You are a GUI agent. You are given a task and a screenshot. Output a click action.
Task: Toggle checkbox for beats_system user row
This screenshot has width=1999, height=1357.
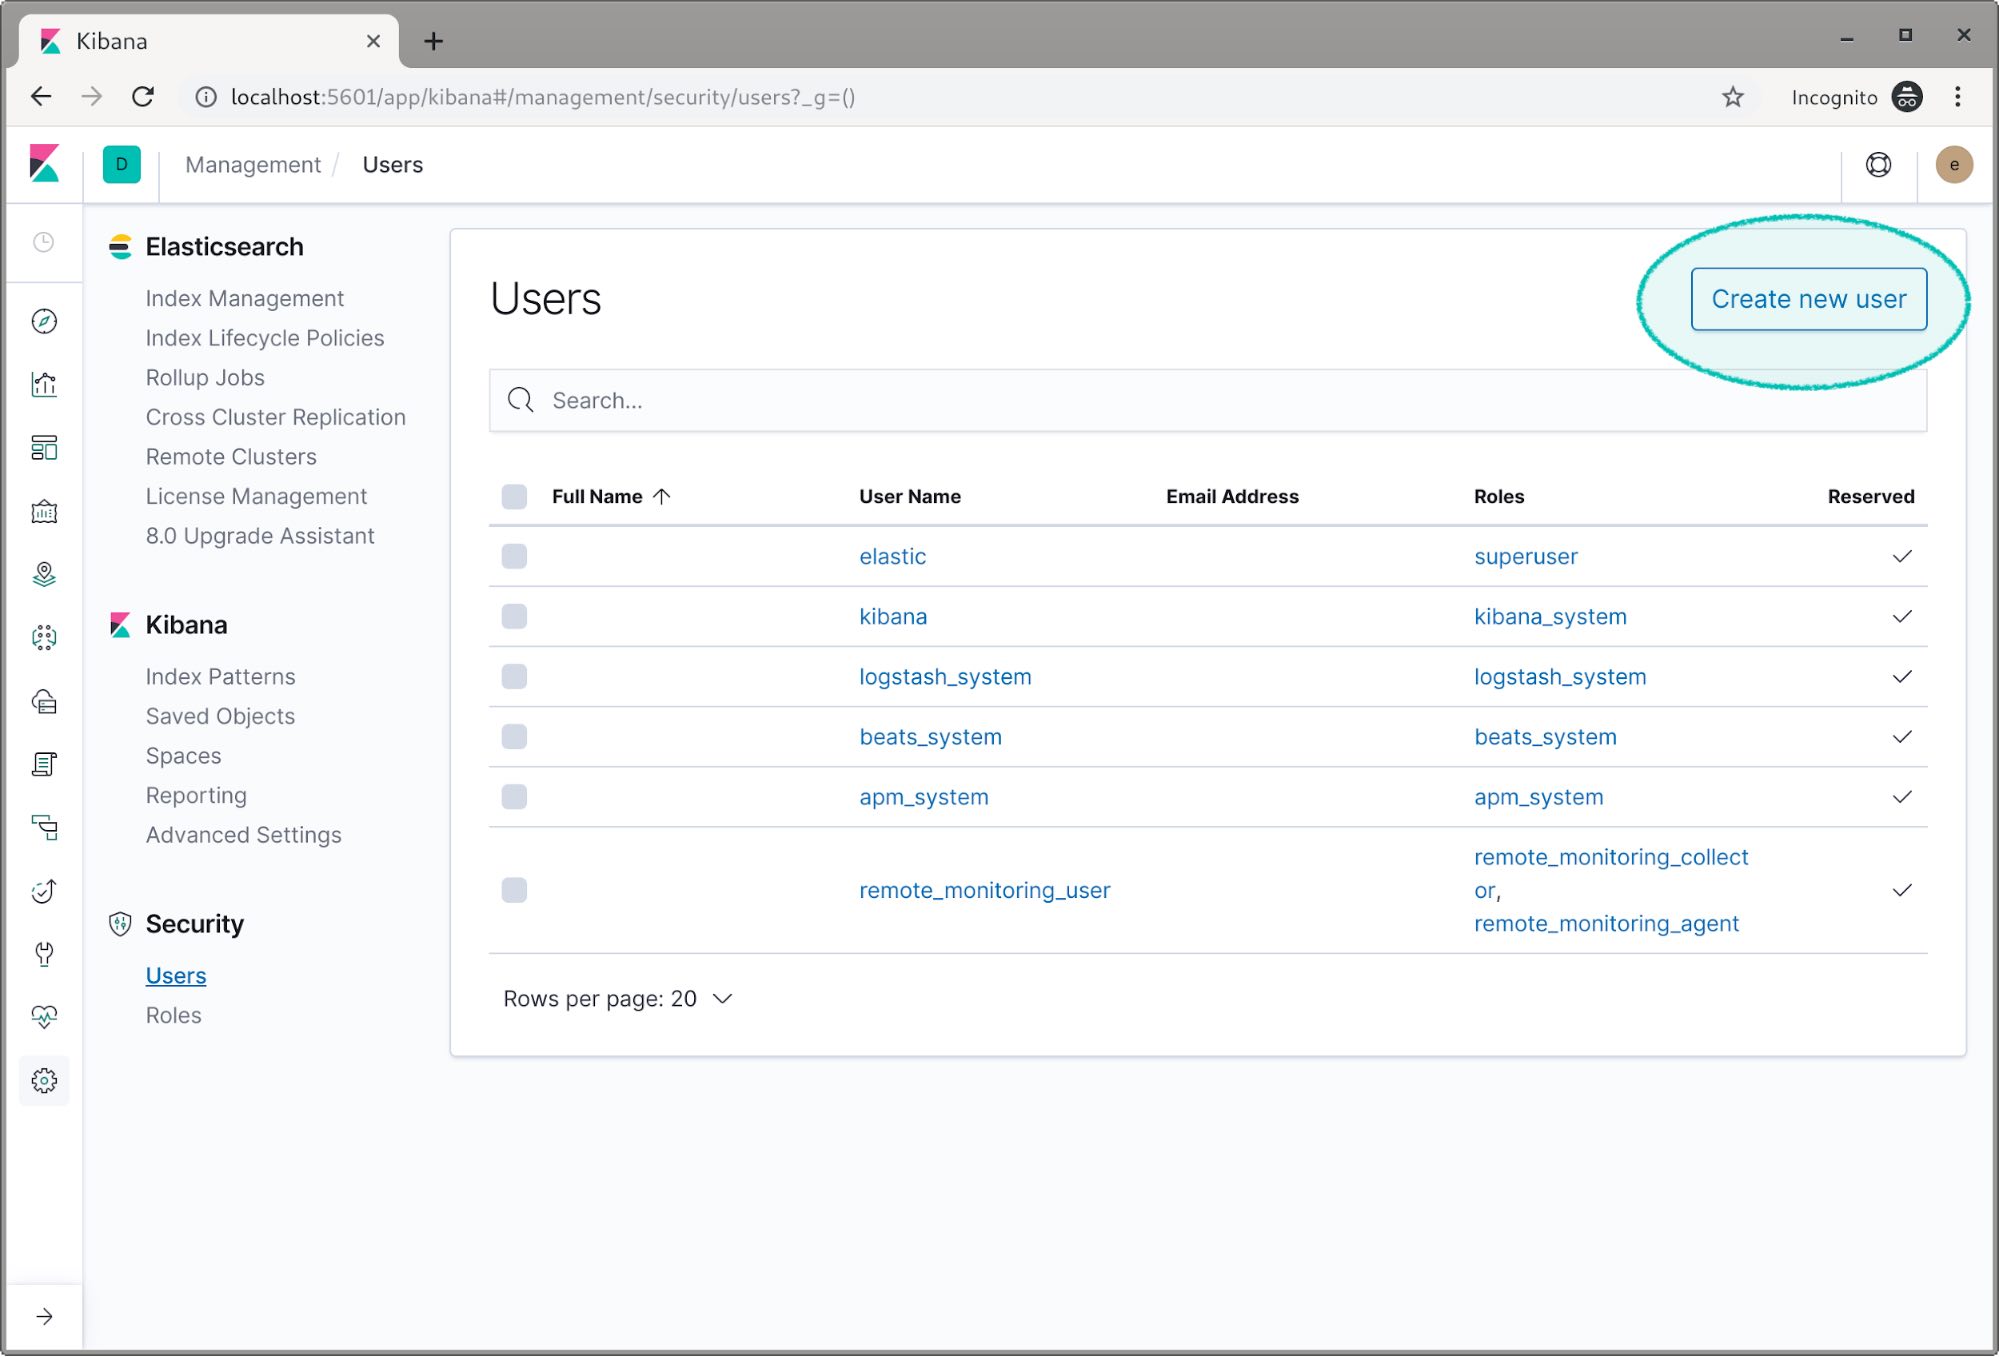(x=513, y=736)
